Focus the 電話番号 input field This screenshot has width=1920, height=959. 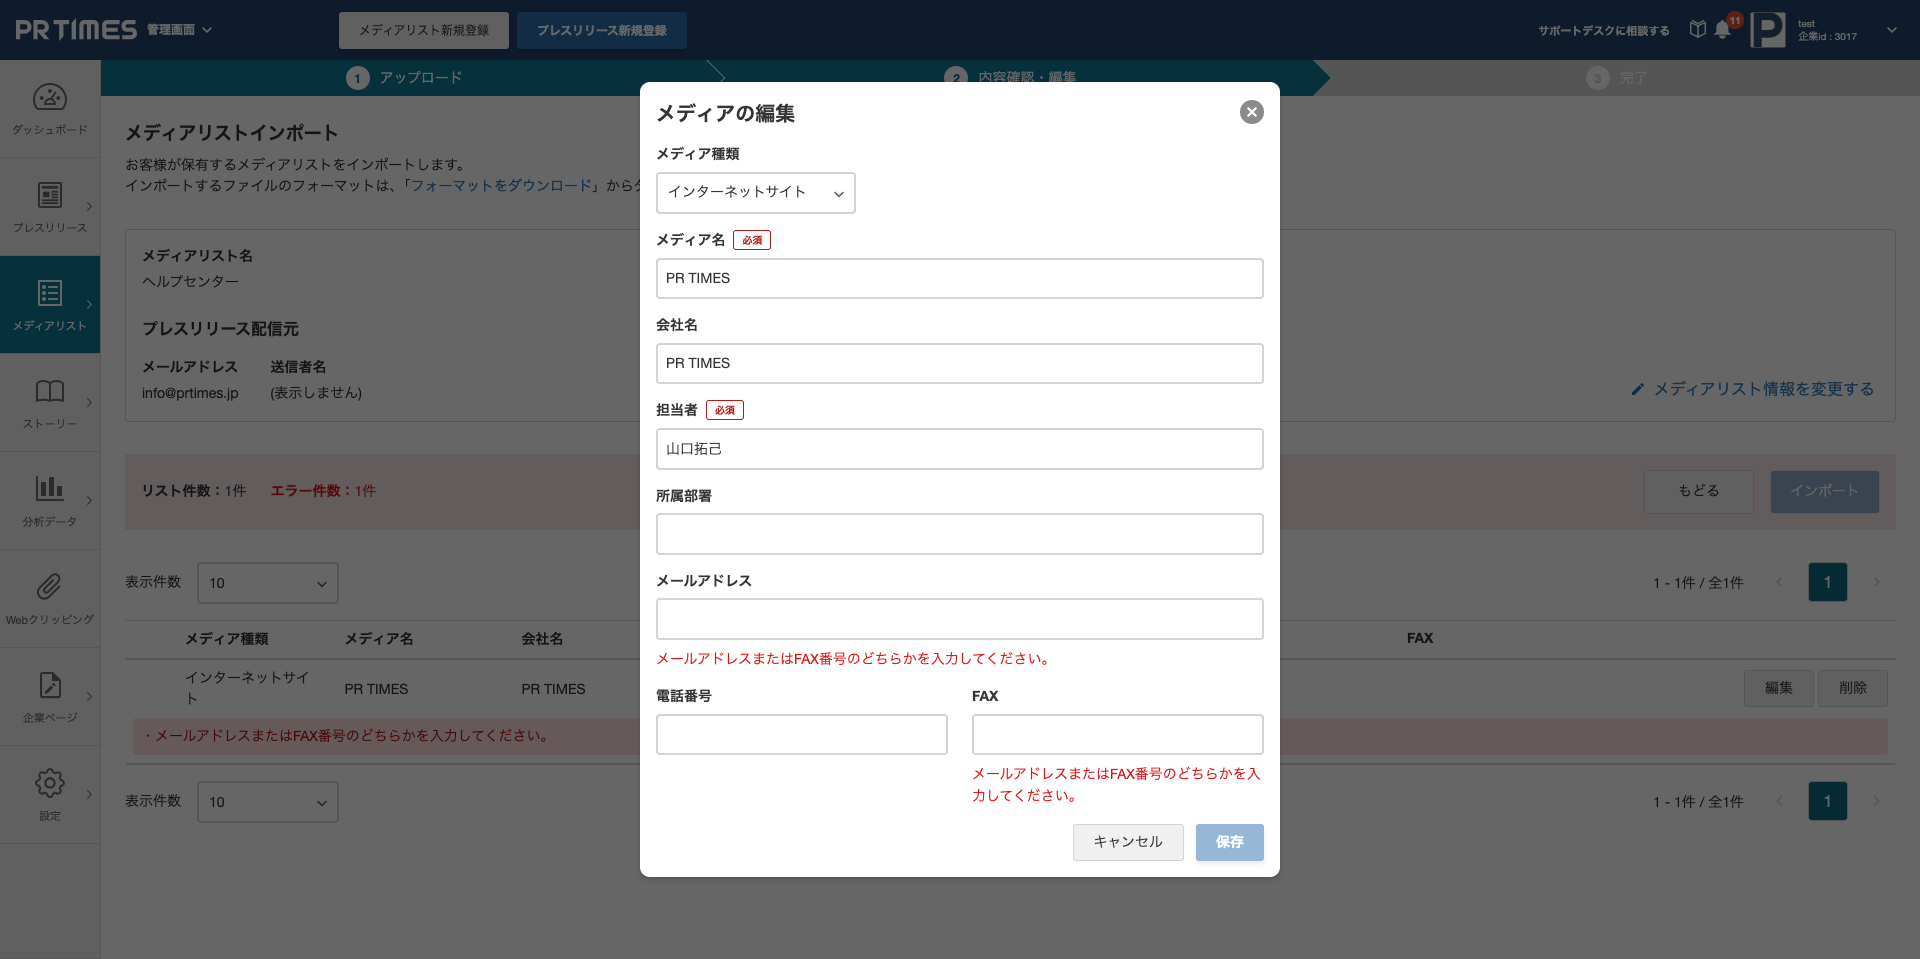tap(802, 734)
